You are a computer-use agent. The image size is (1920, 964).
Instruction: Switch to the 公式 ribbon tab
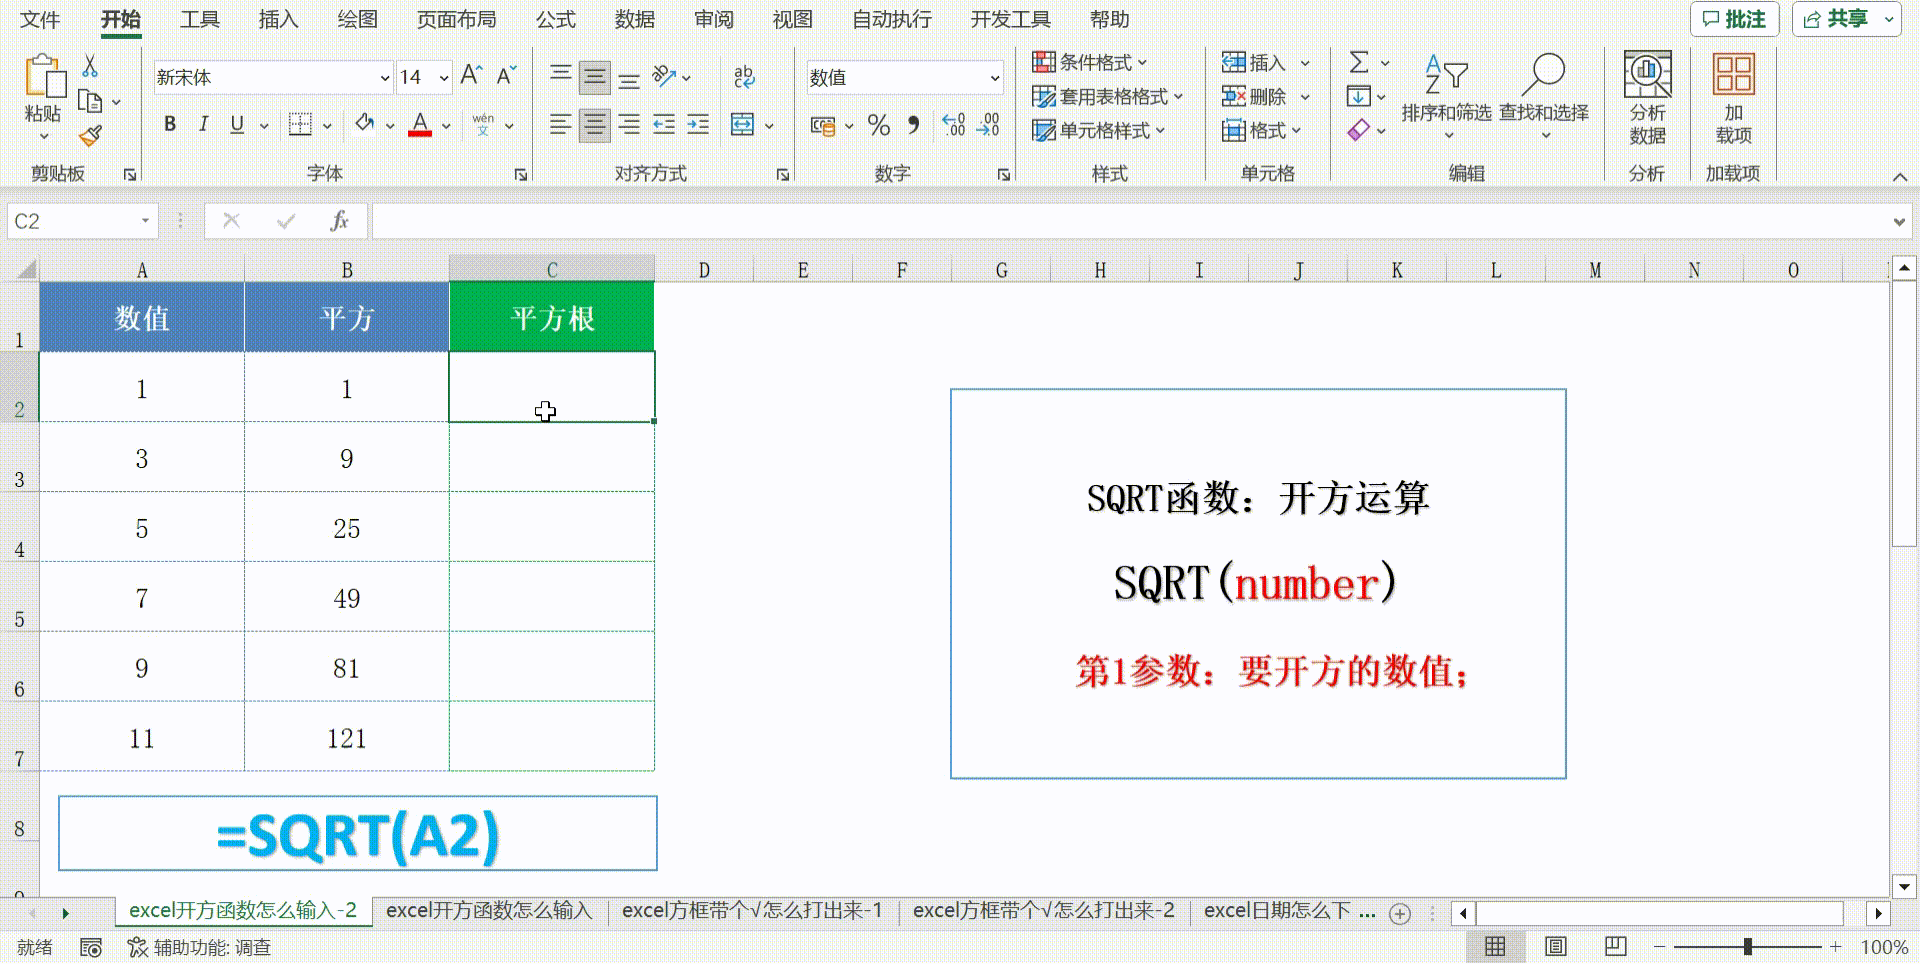[x=555, y=19]
